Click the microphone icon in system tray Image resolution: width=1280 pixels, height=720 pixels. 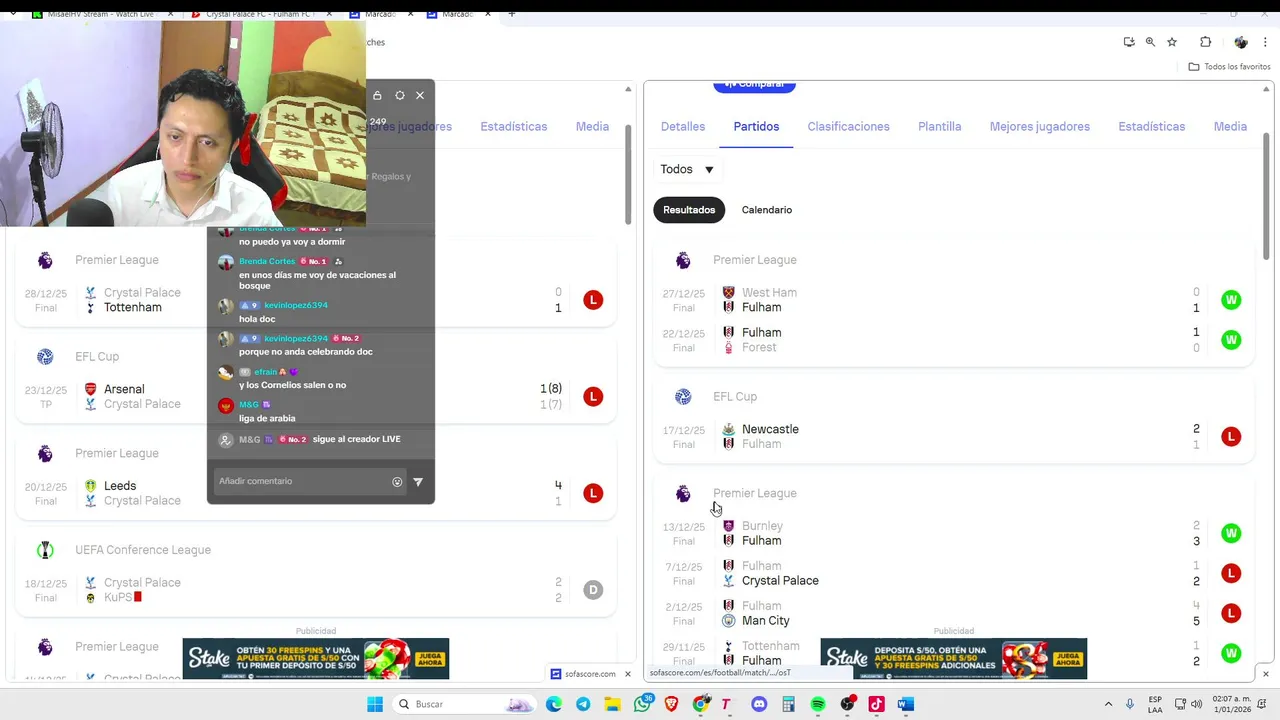click(1130, 704)
